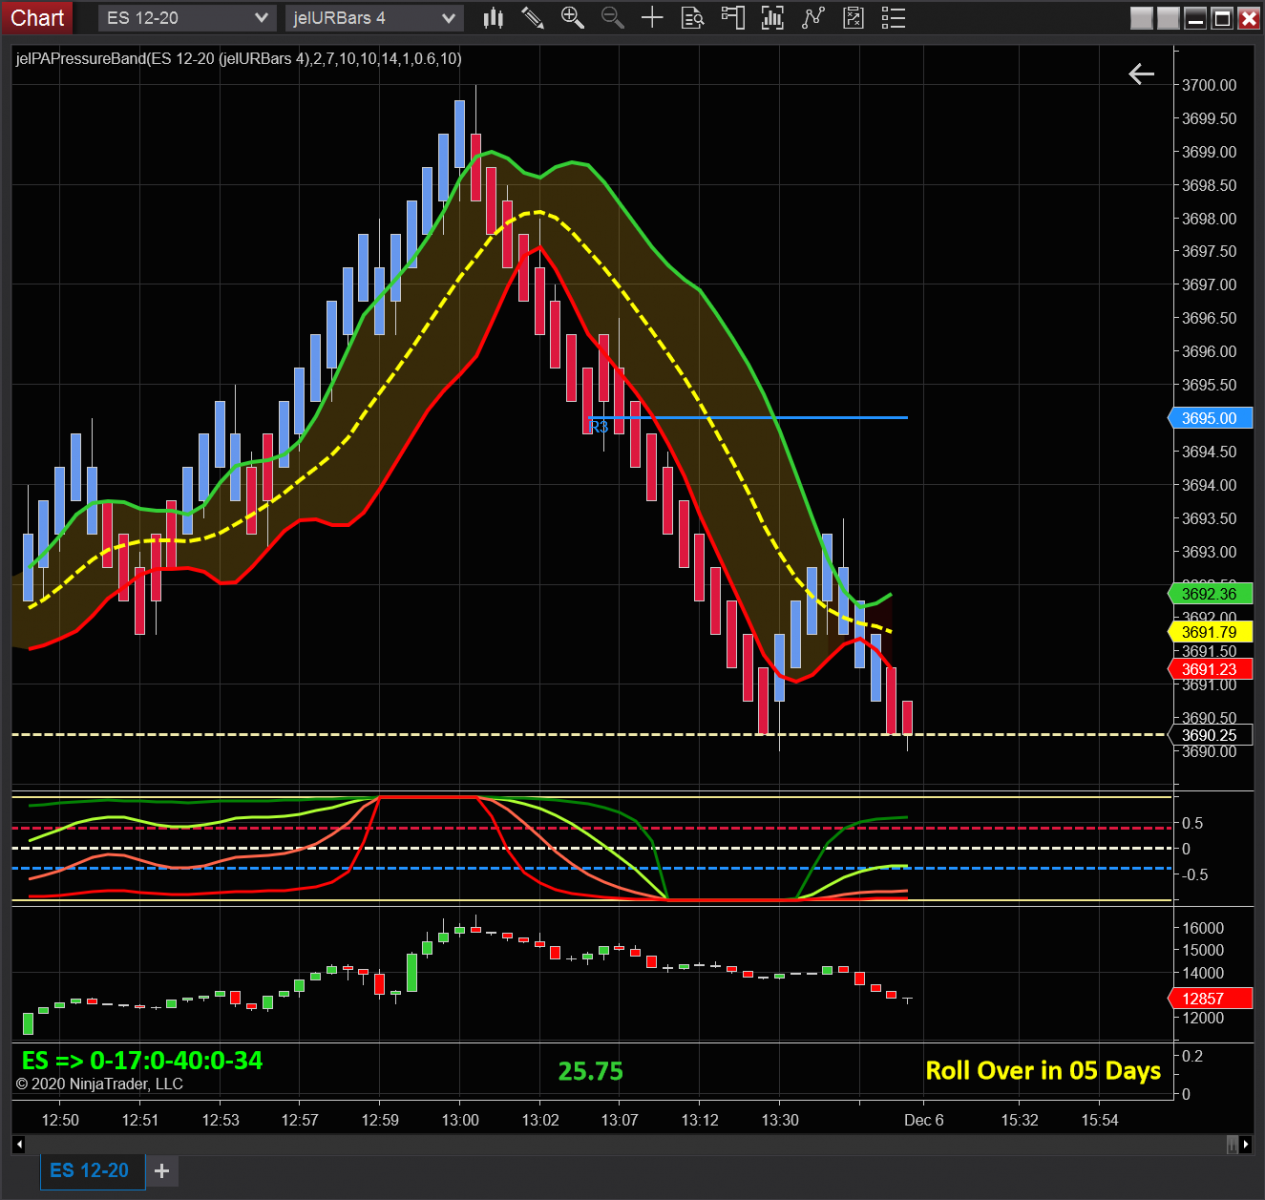Open the Chart menu button
Viewport: 1265px width, 1200px height.
[37, 18]
